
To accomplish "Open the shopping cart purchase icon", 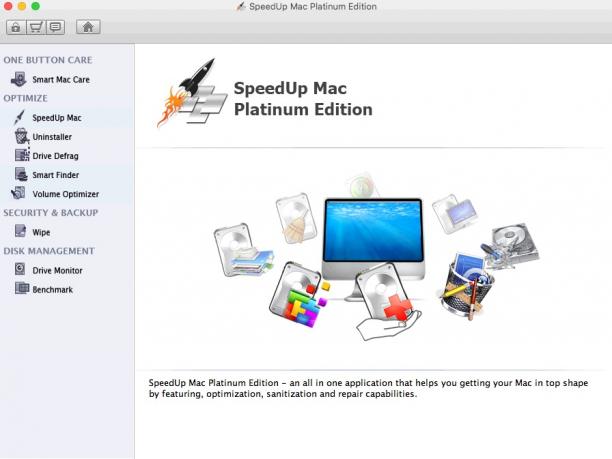I will pos(36,27).
